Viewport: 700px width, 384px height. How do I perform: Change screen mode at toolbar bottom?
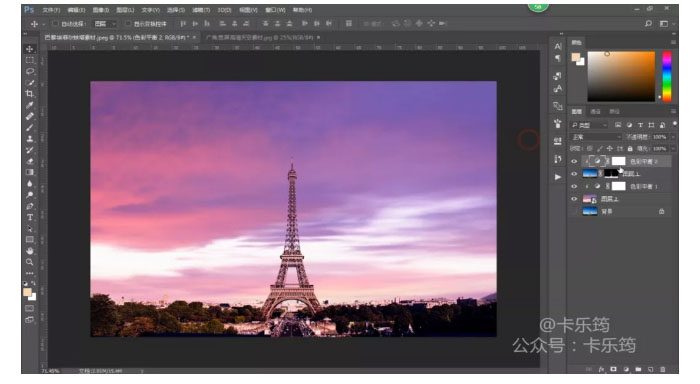pos(30,320)
